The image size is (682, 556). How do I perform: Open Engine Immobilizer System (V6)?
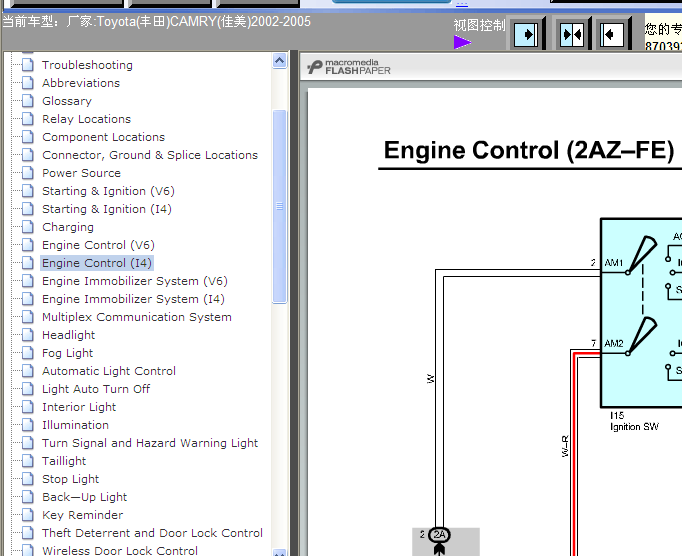[x=135, y=281]
